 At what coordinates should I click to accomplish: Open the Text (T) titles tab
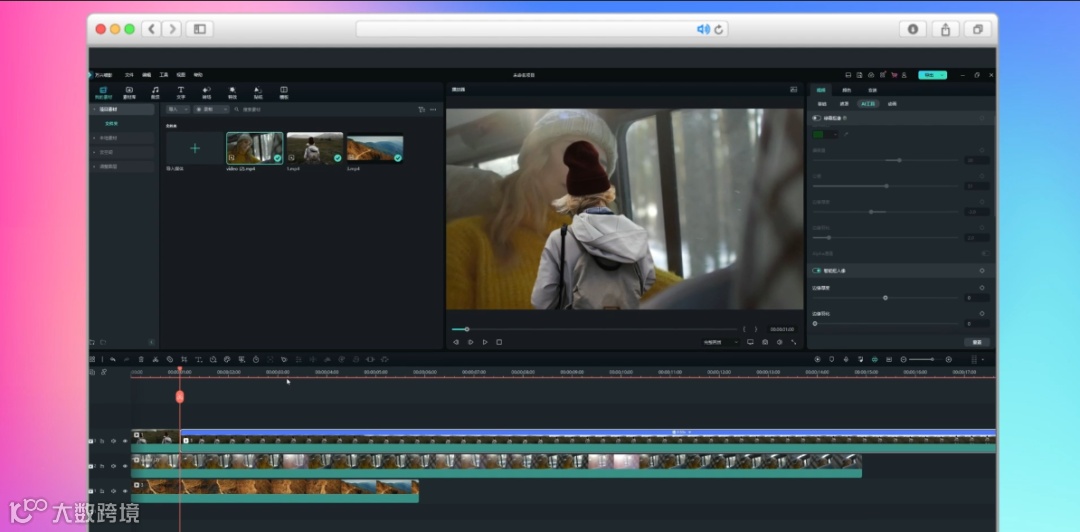(x=181, y=92)
